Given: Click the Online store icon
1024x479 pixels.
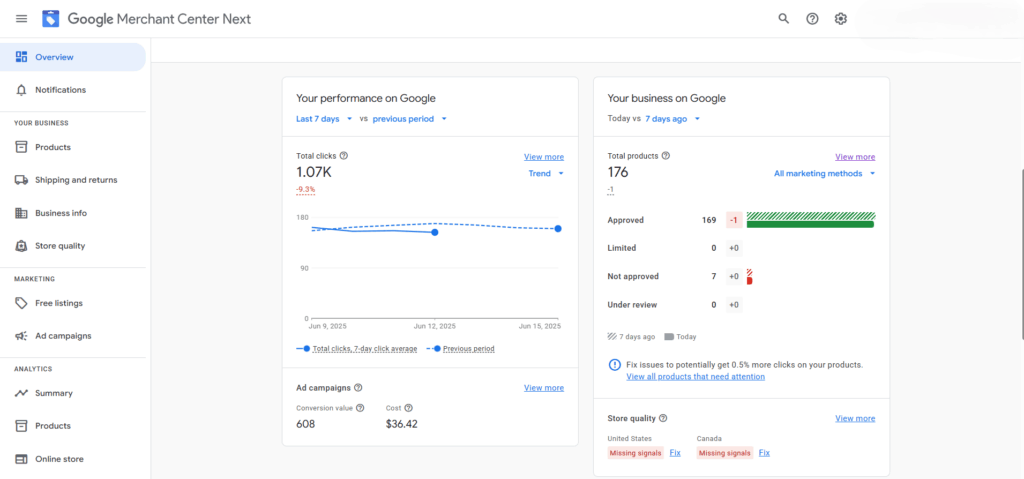Looking at the screenshot, I should coord(22,459).
